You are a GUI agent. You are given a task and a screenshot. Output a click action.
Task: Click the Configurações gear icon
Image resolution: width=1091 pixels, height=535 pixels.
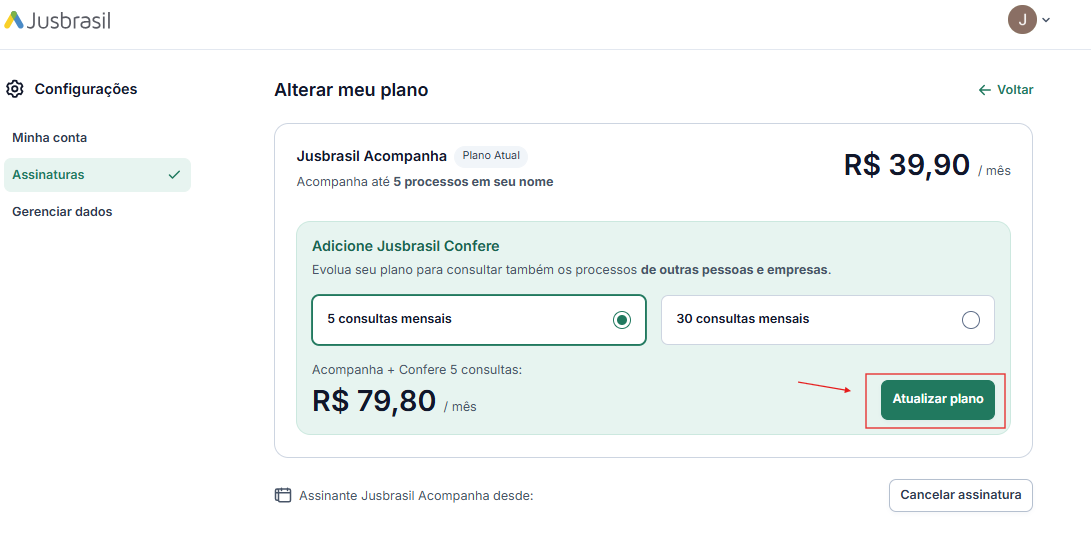[x=15, y=89]
